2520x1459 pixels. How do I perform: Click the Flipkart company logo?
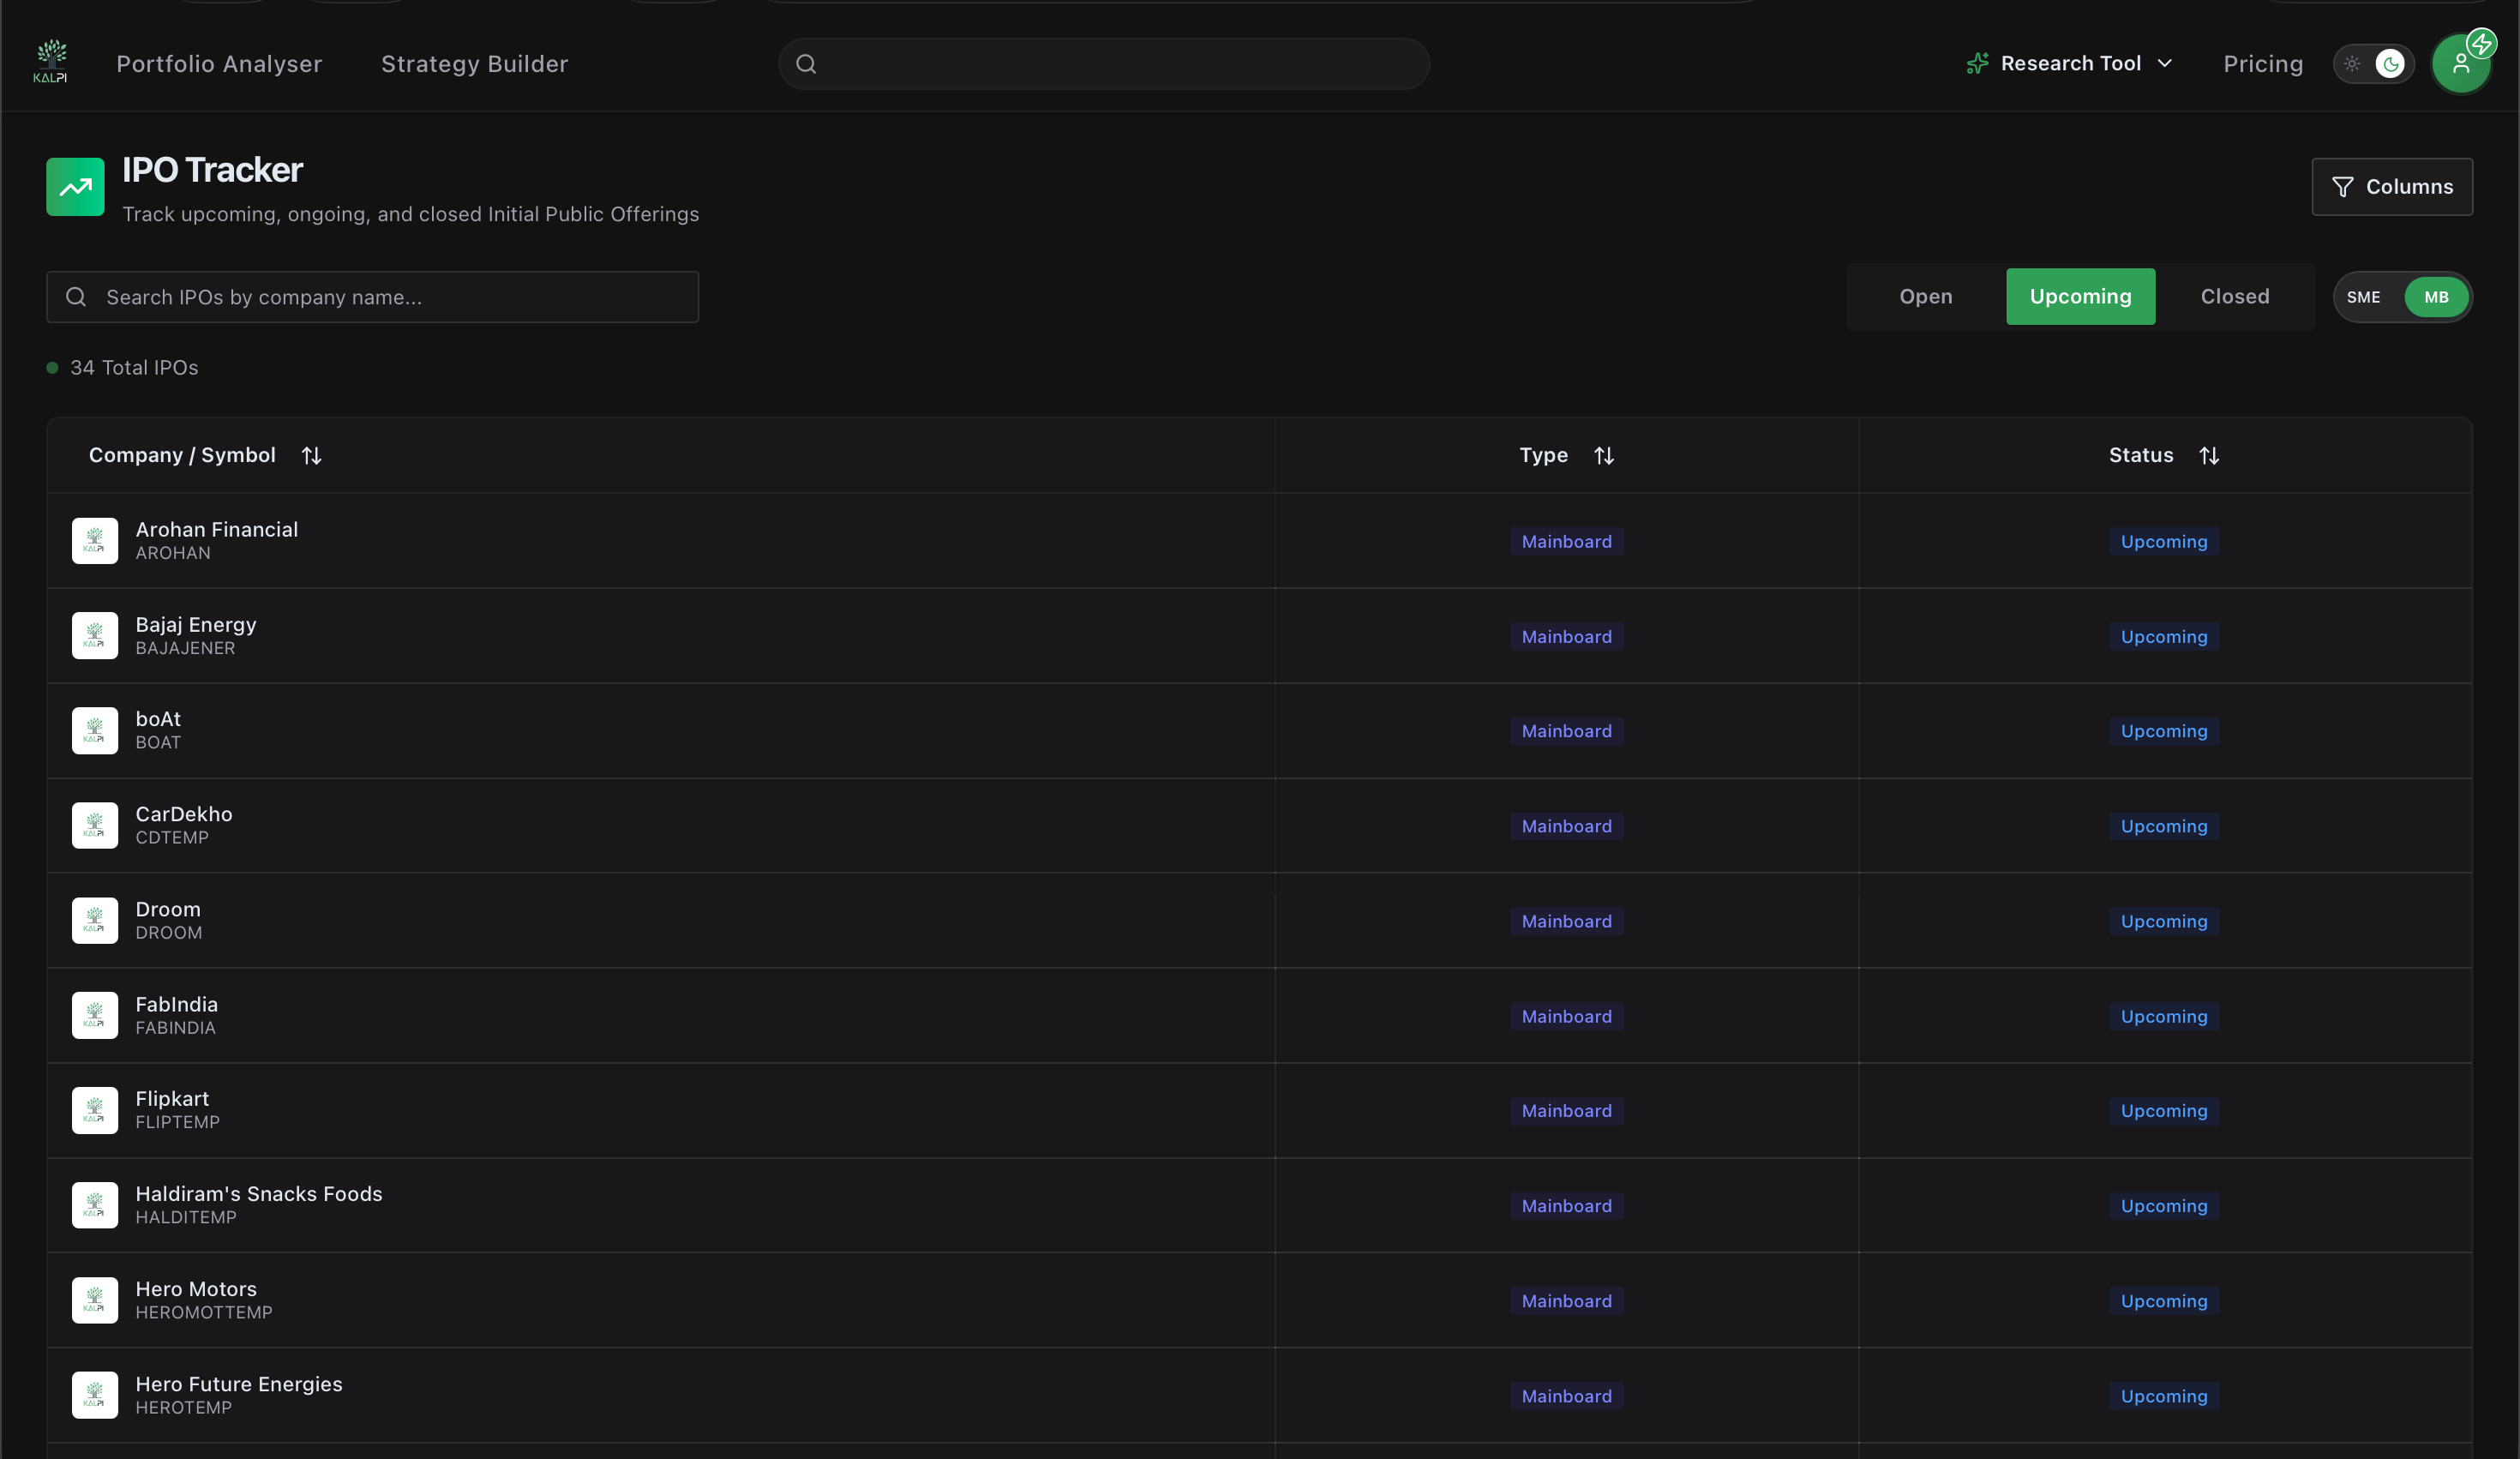tap(95, 1111)
